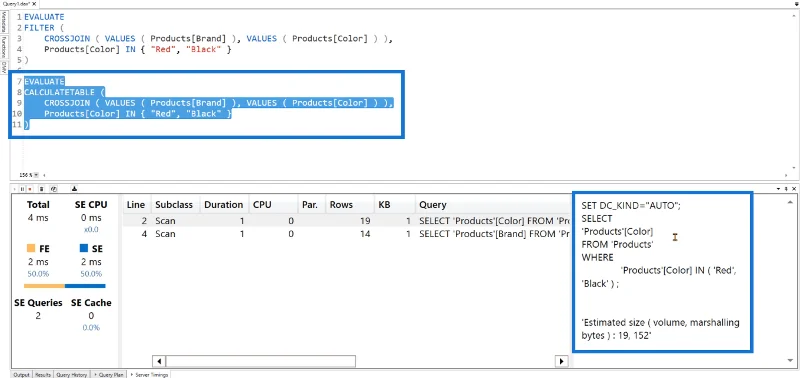Click EVALUATE on editor line 1
Screen dimensions: 800x378
pos(44,17)
